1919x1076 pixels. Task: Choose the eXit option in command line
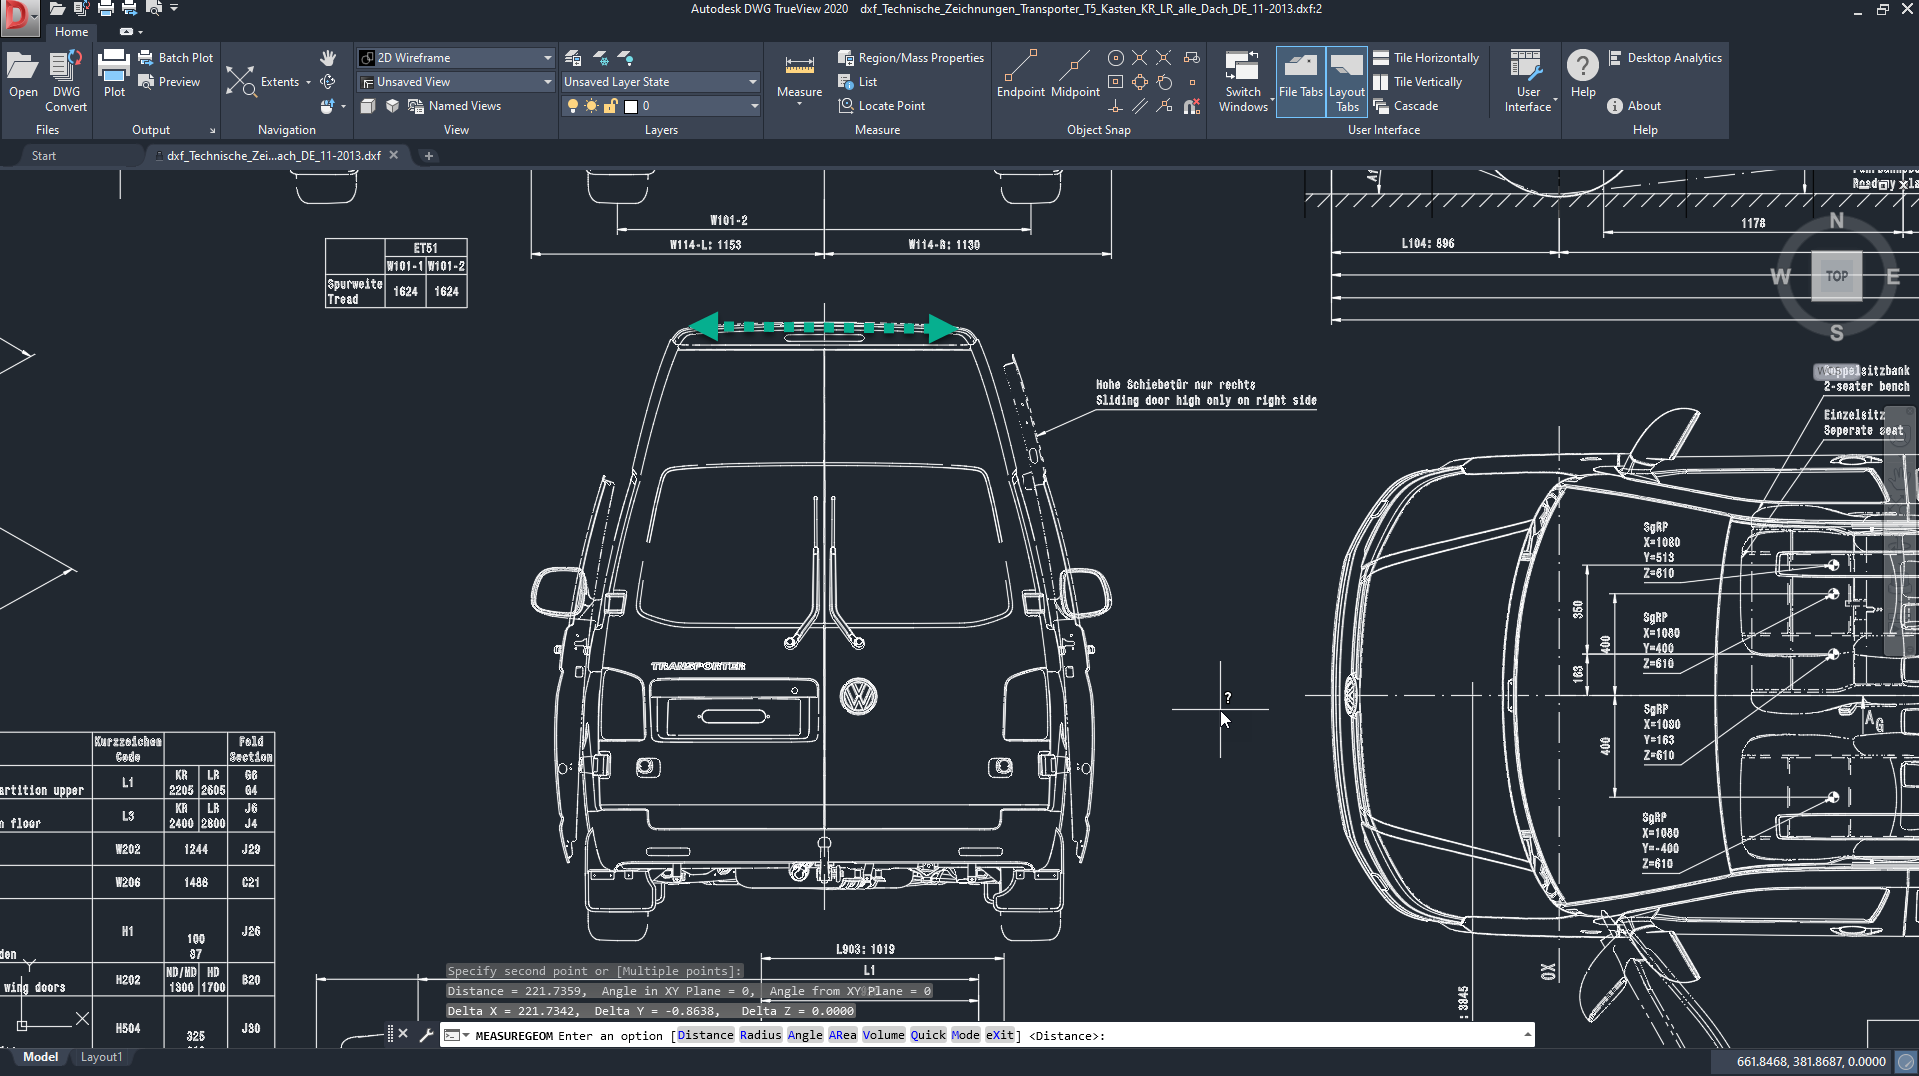tap(999, 1035)
